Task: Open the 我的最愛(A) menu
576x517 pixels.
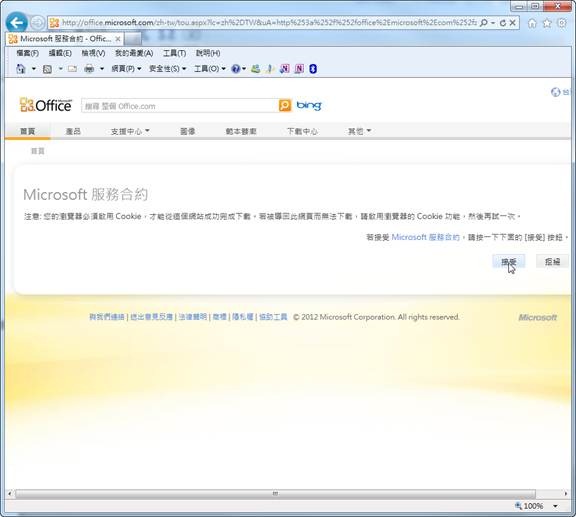Action: click(134, 53)
